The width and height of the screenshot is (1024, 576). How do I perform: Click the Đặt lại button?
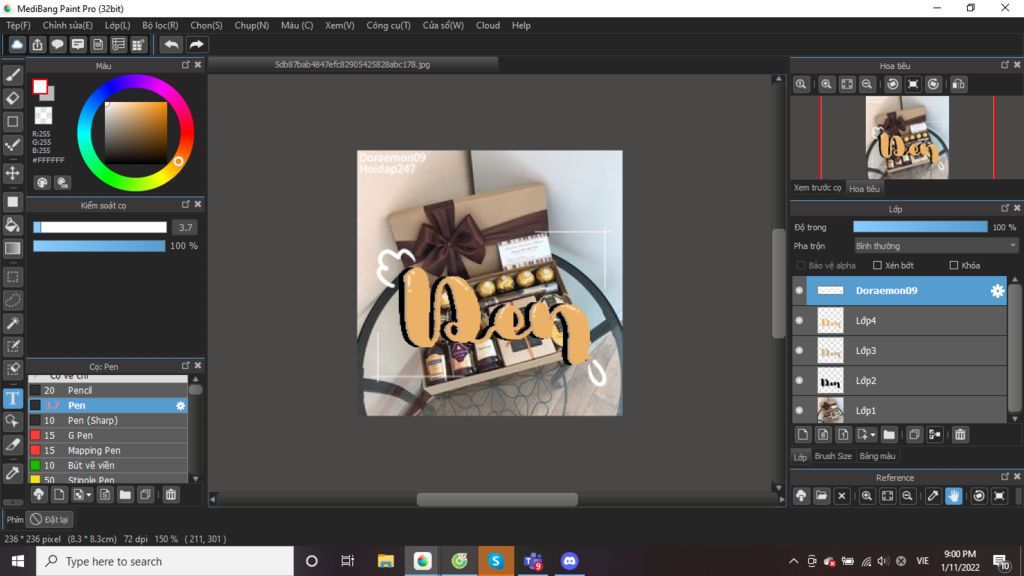[x=50, y=520]
